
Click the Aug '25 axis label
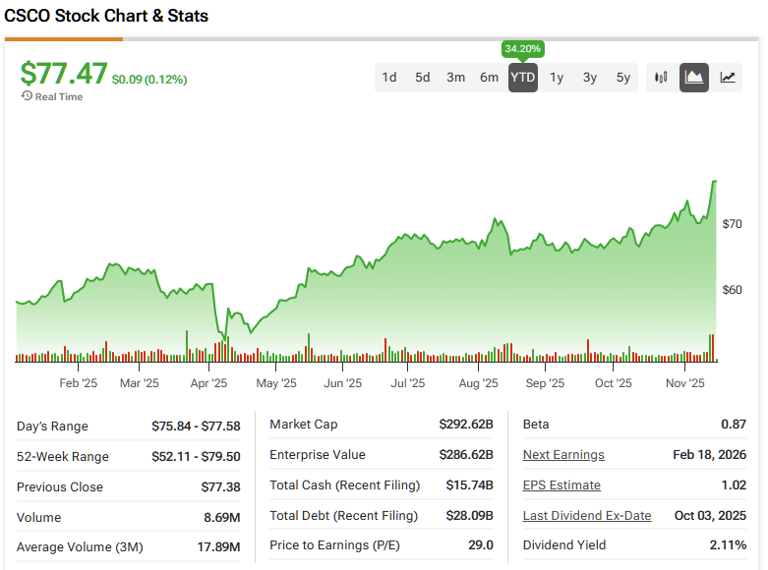coord(478,383)
